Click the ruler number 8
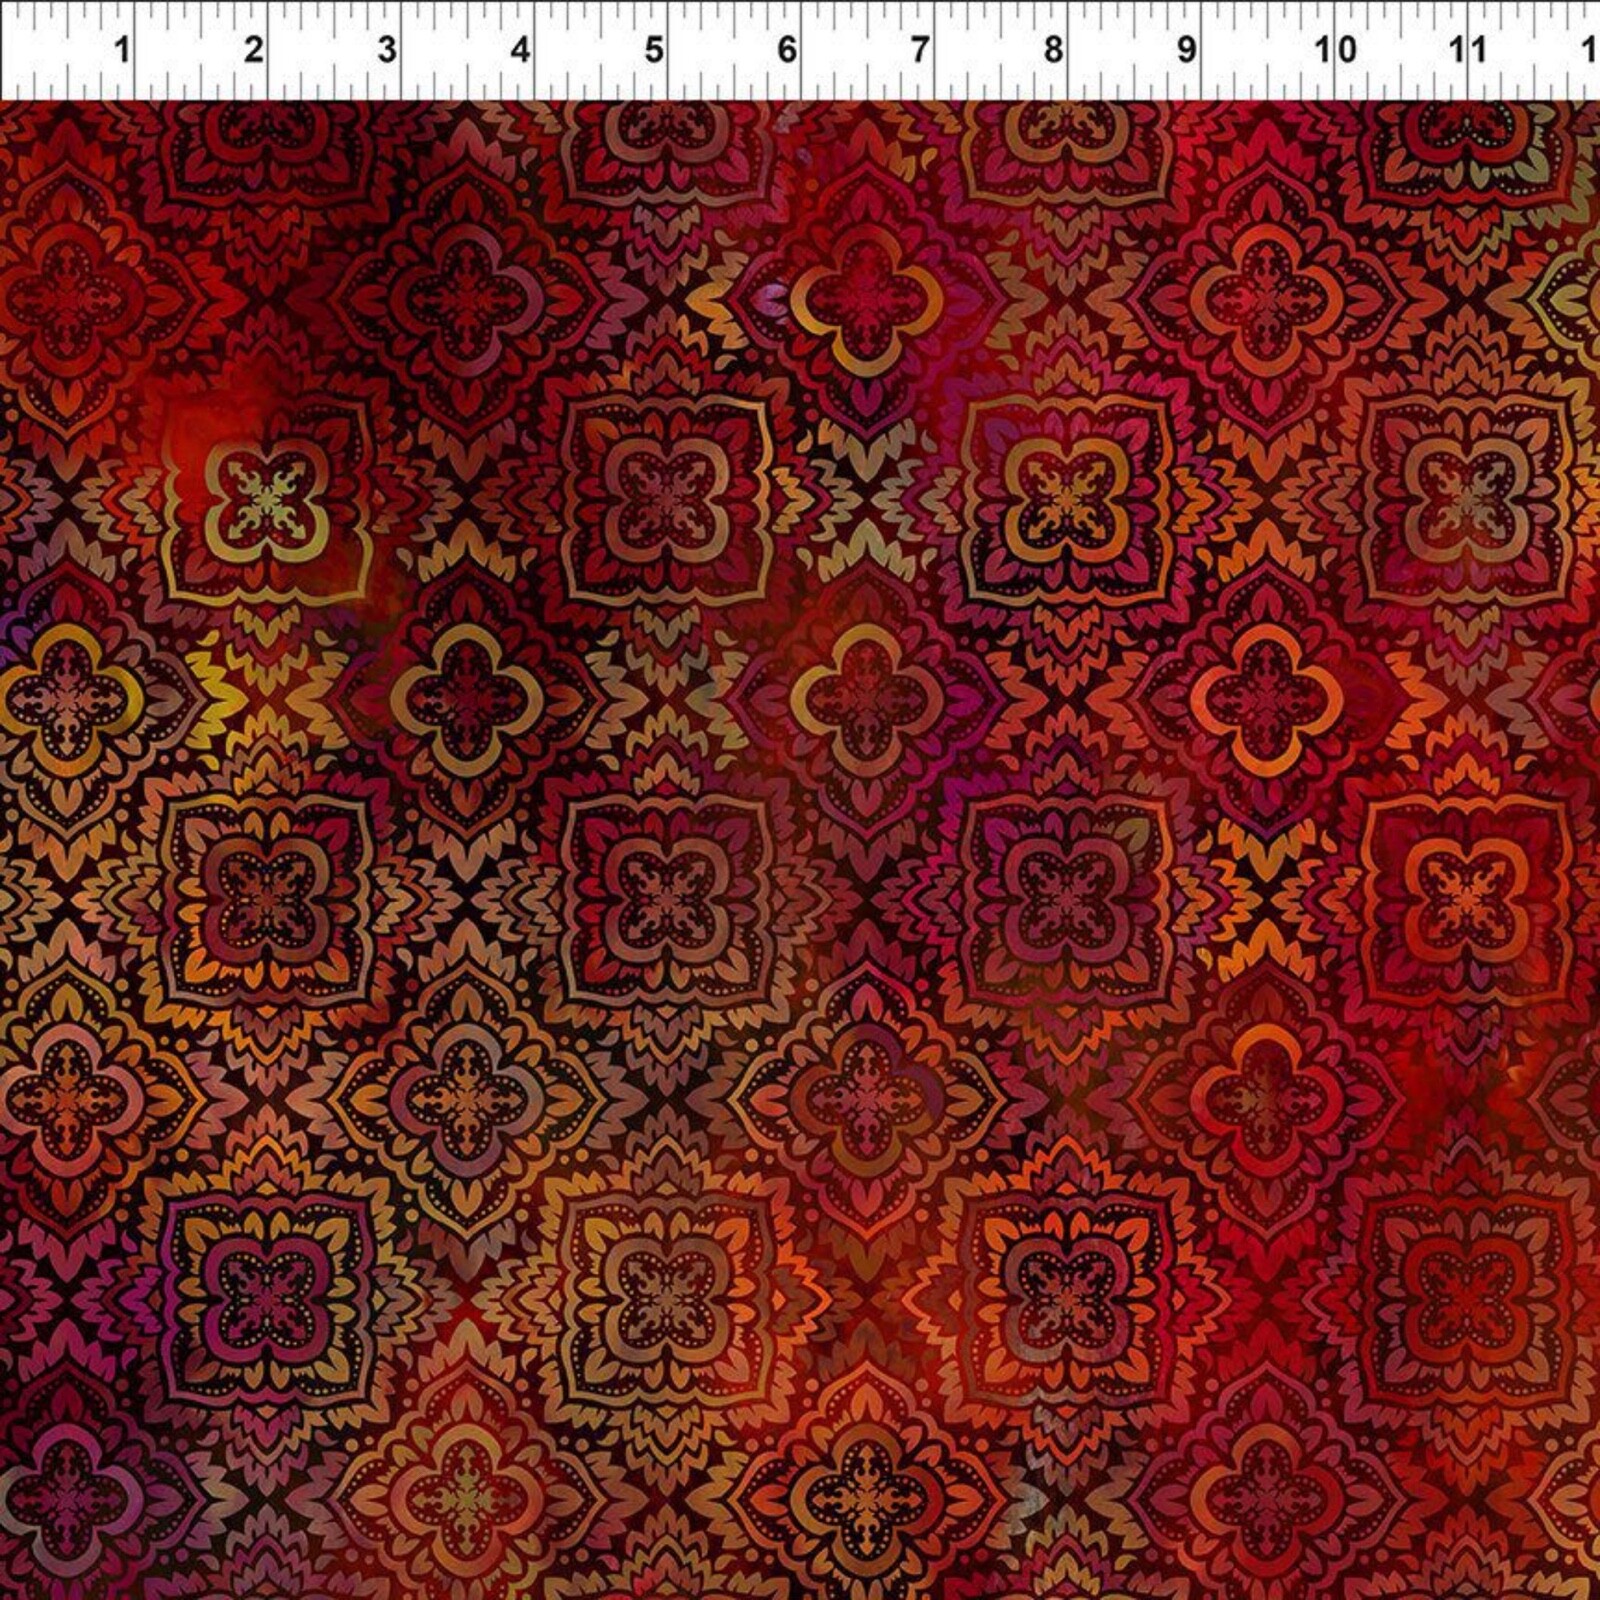The height and width of the screenshot is (1600, 1600). (1053, 48)
